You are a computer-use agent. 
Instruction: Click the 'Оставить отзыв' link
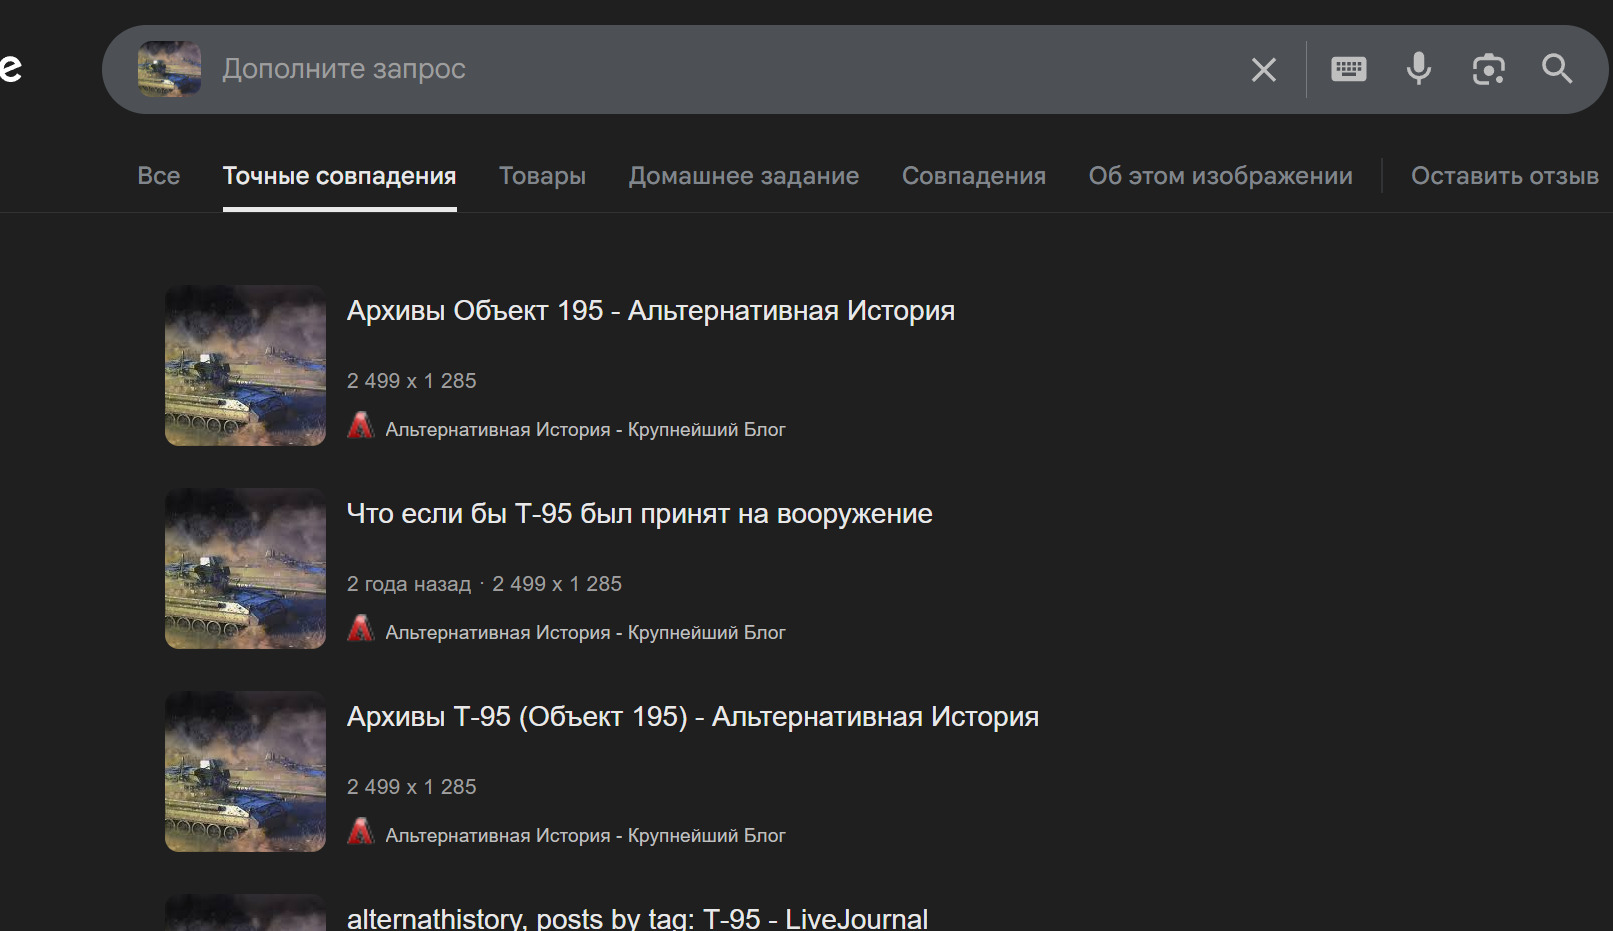tap(1505, 176)
